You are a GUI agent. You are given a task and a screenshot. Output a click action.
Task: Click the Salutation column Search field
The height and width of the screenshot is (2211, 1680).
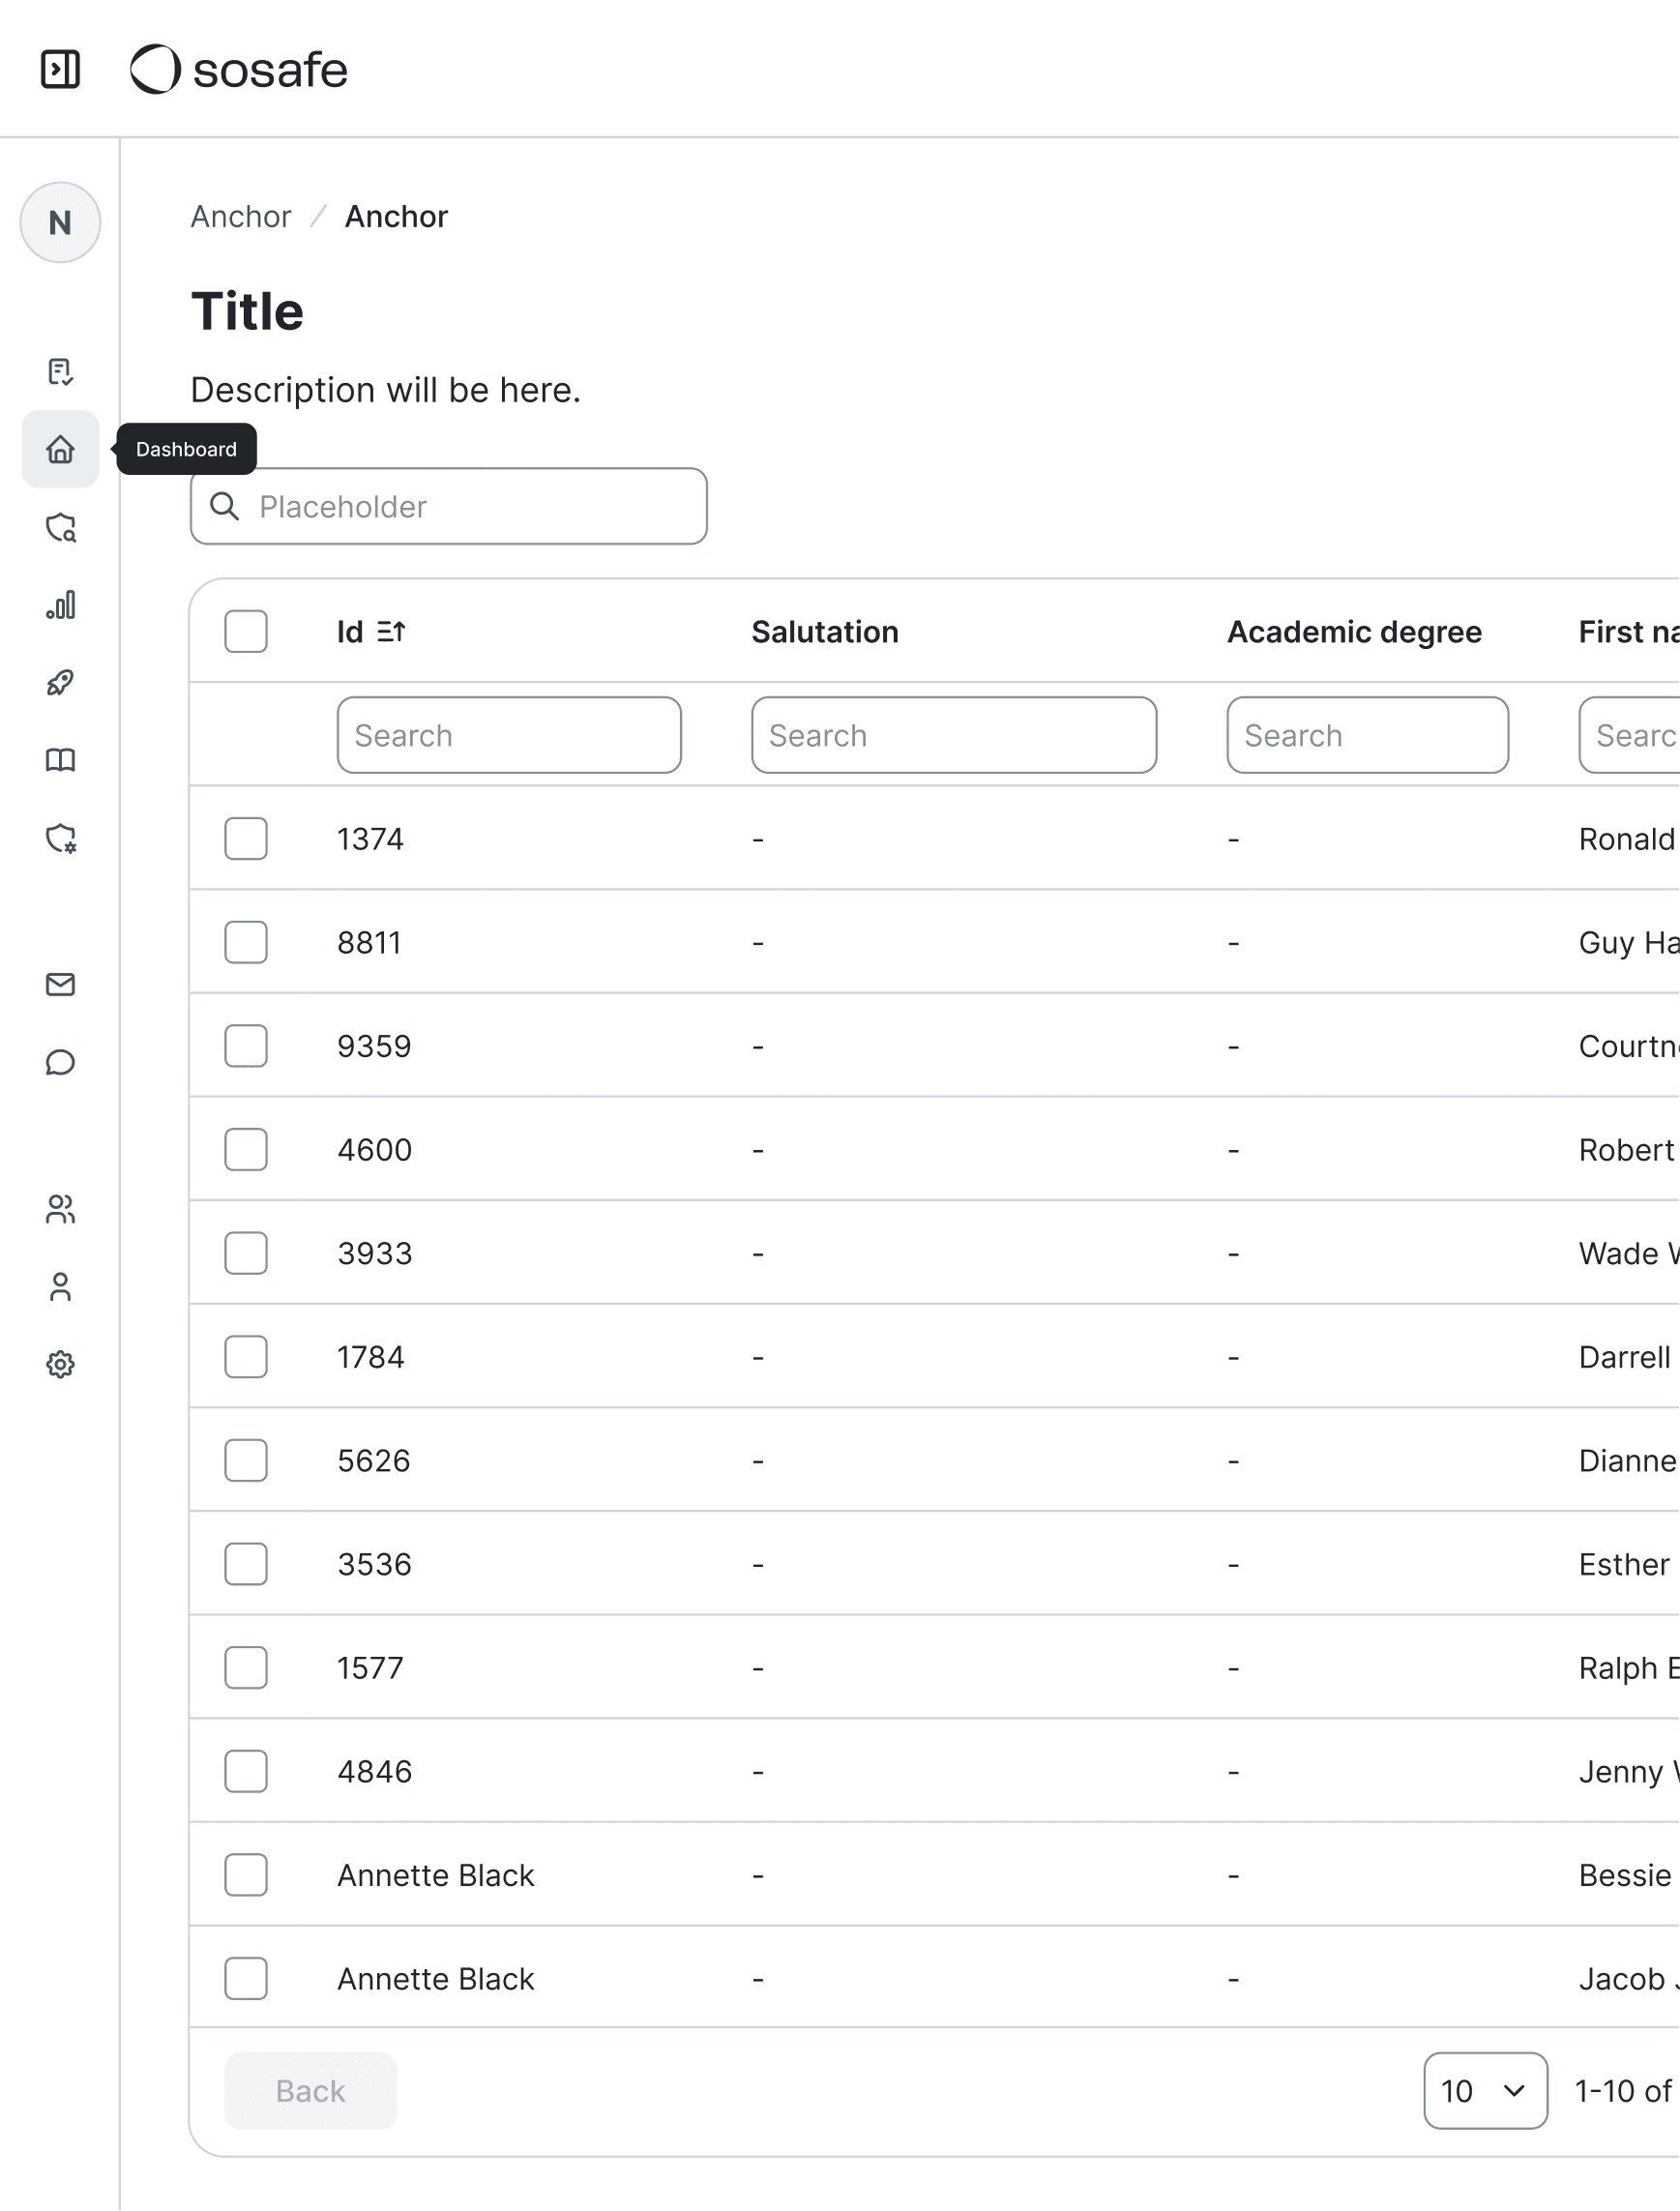[954, 735]
